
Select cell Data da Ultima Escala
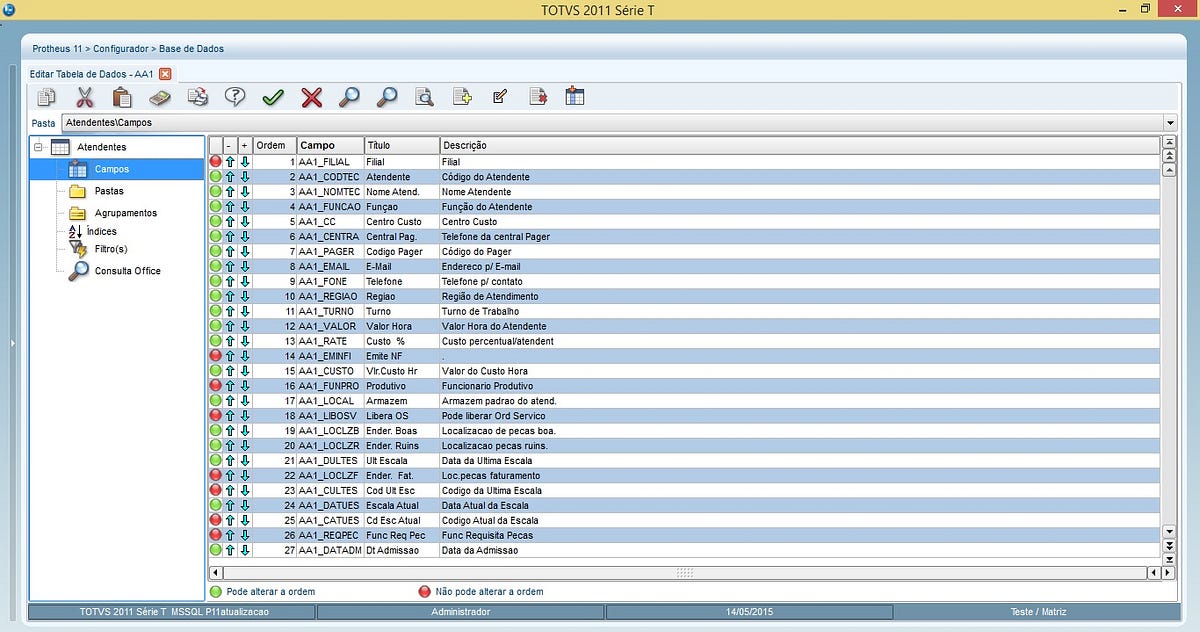pyautogui.click(x=800, y=461)
